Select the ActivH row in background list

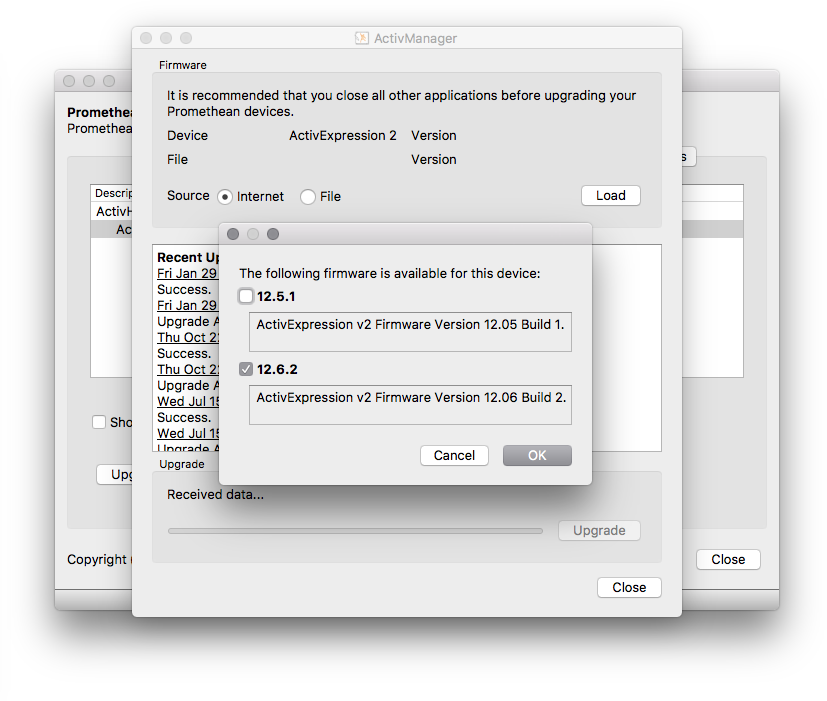111,211
